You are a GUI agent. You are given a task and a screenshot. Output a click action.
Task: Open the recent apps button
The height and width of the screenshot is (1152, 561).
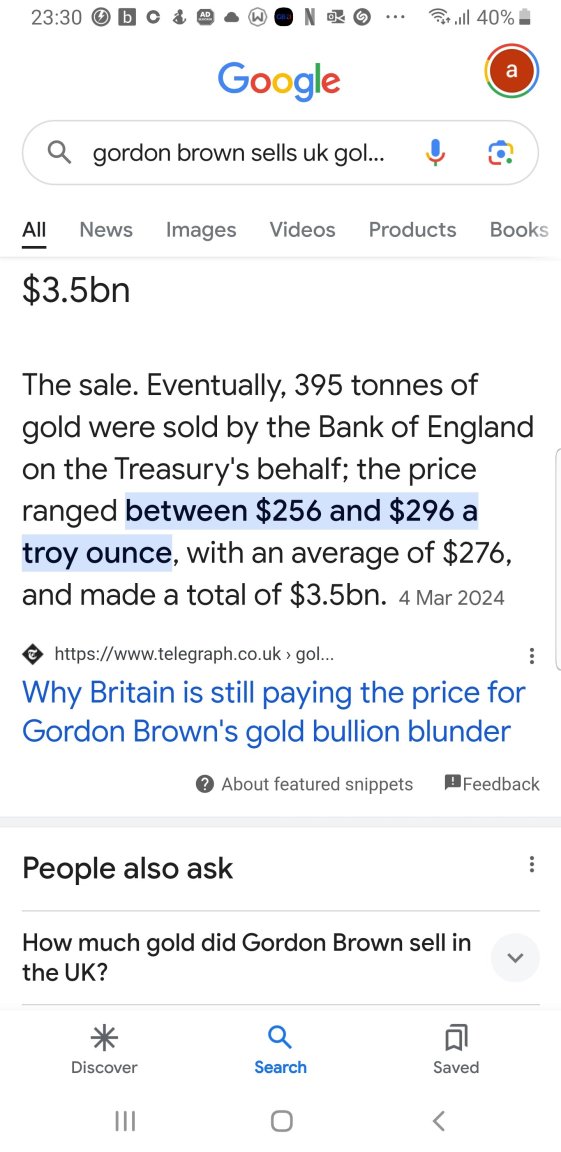126,1120
